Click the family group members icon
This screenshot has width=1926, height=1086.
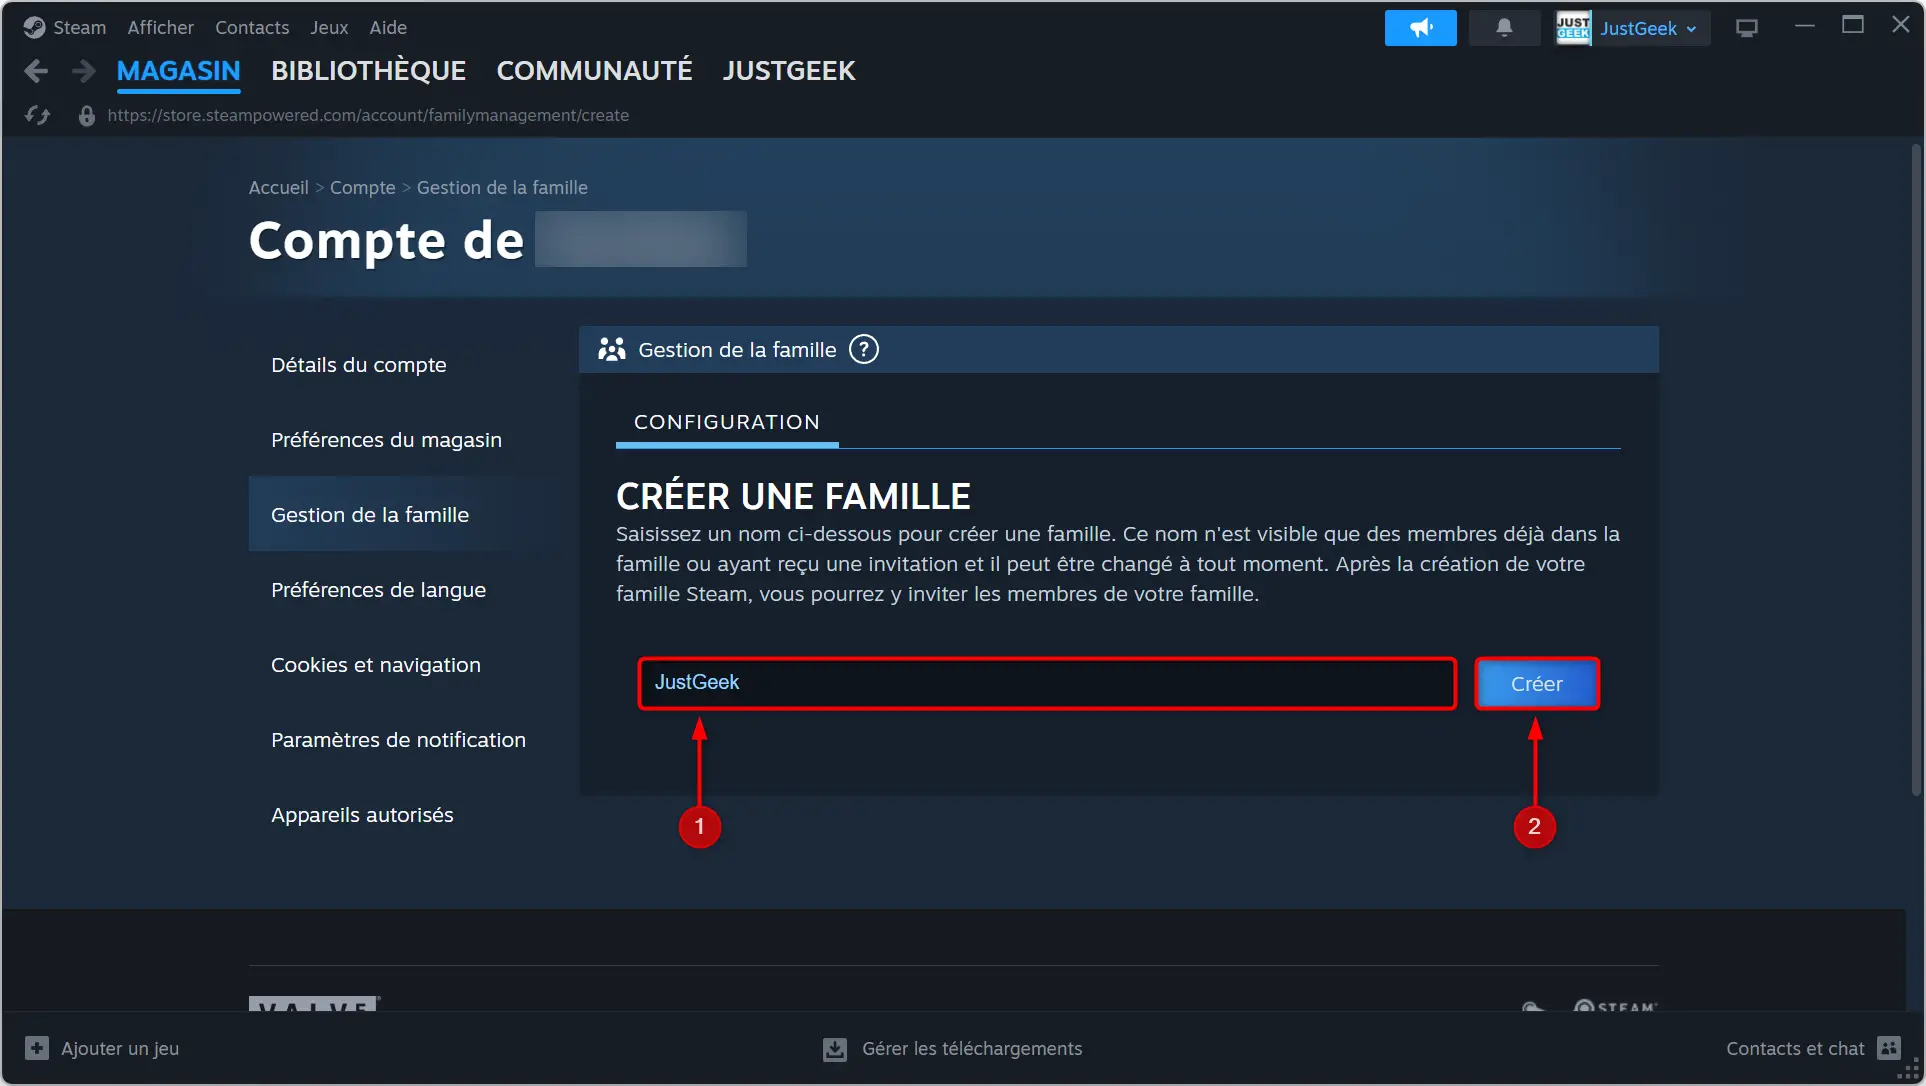[610, 349]
